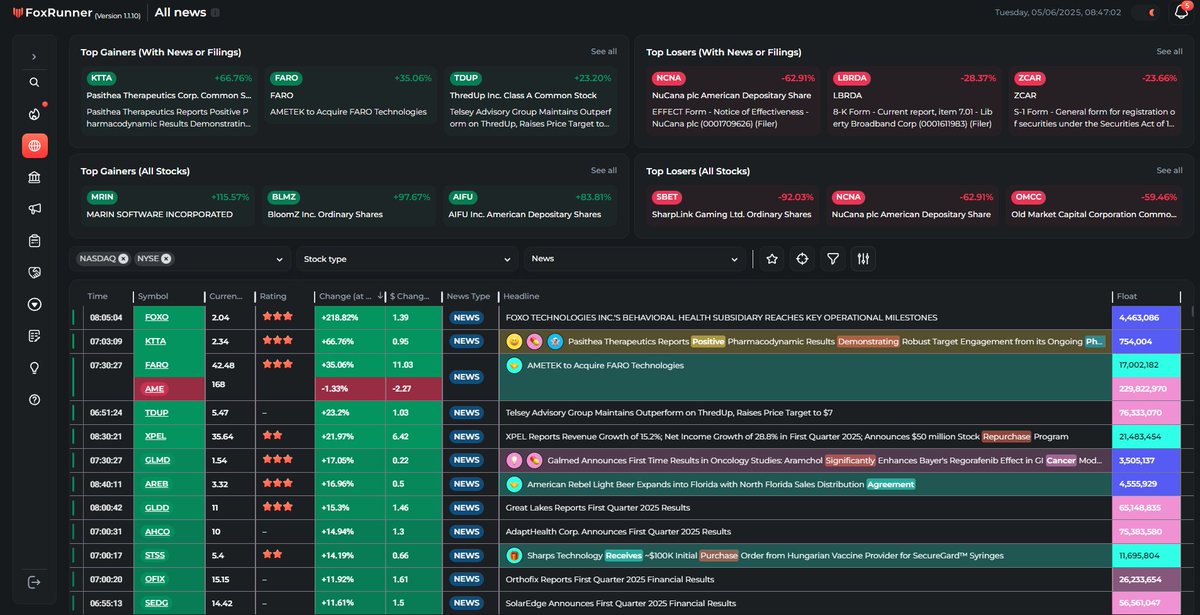
Task: Click the FoxRunner logo
Action: pyautogui.click(x=52, y=13)
